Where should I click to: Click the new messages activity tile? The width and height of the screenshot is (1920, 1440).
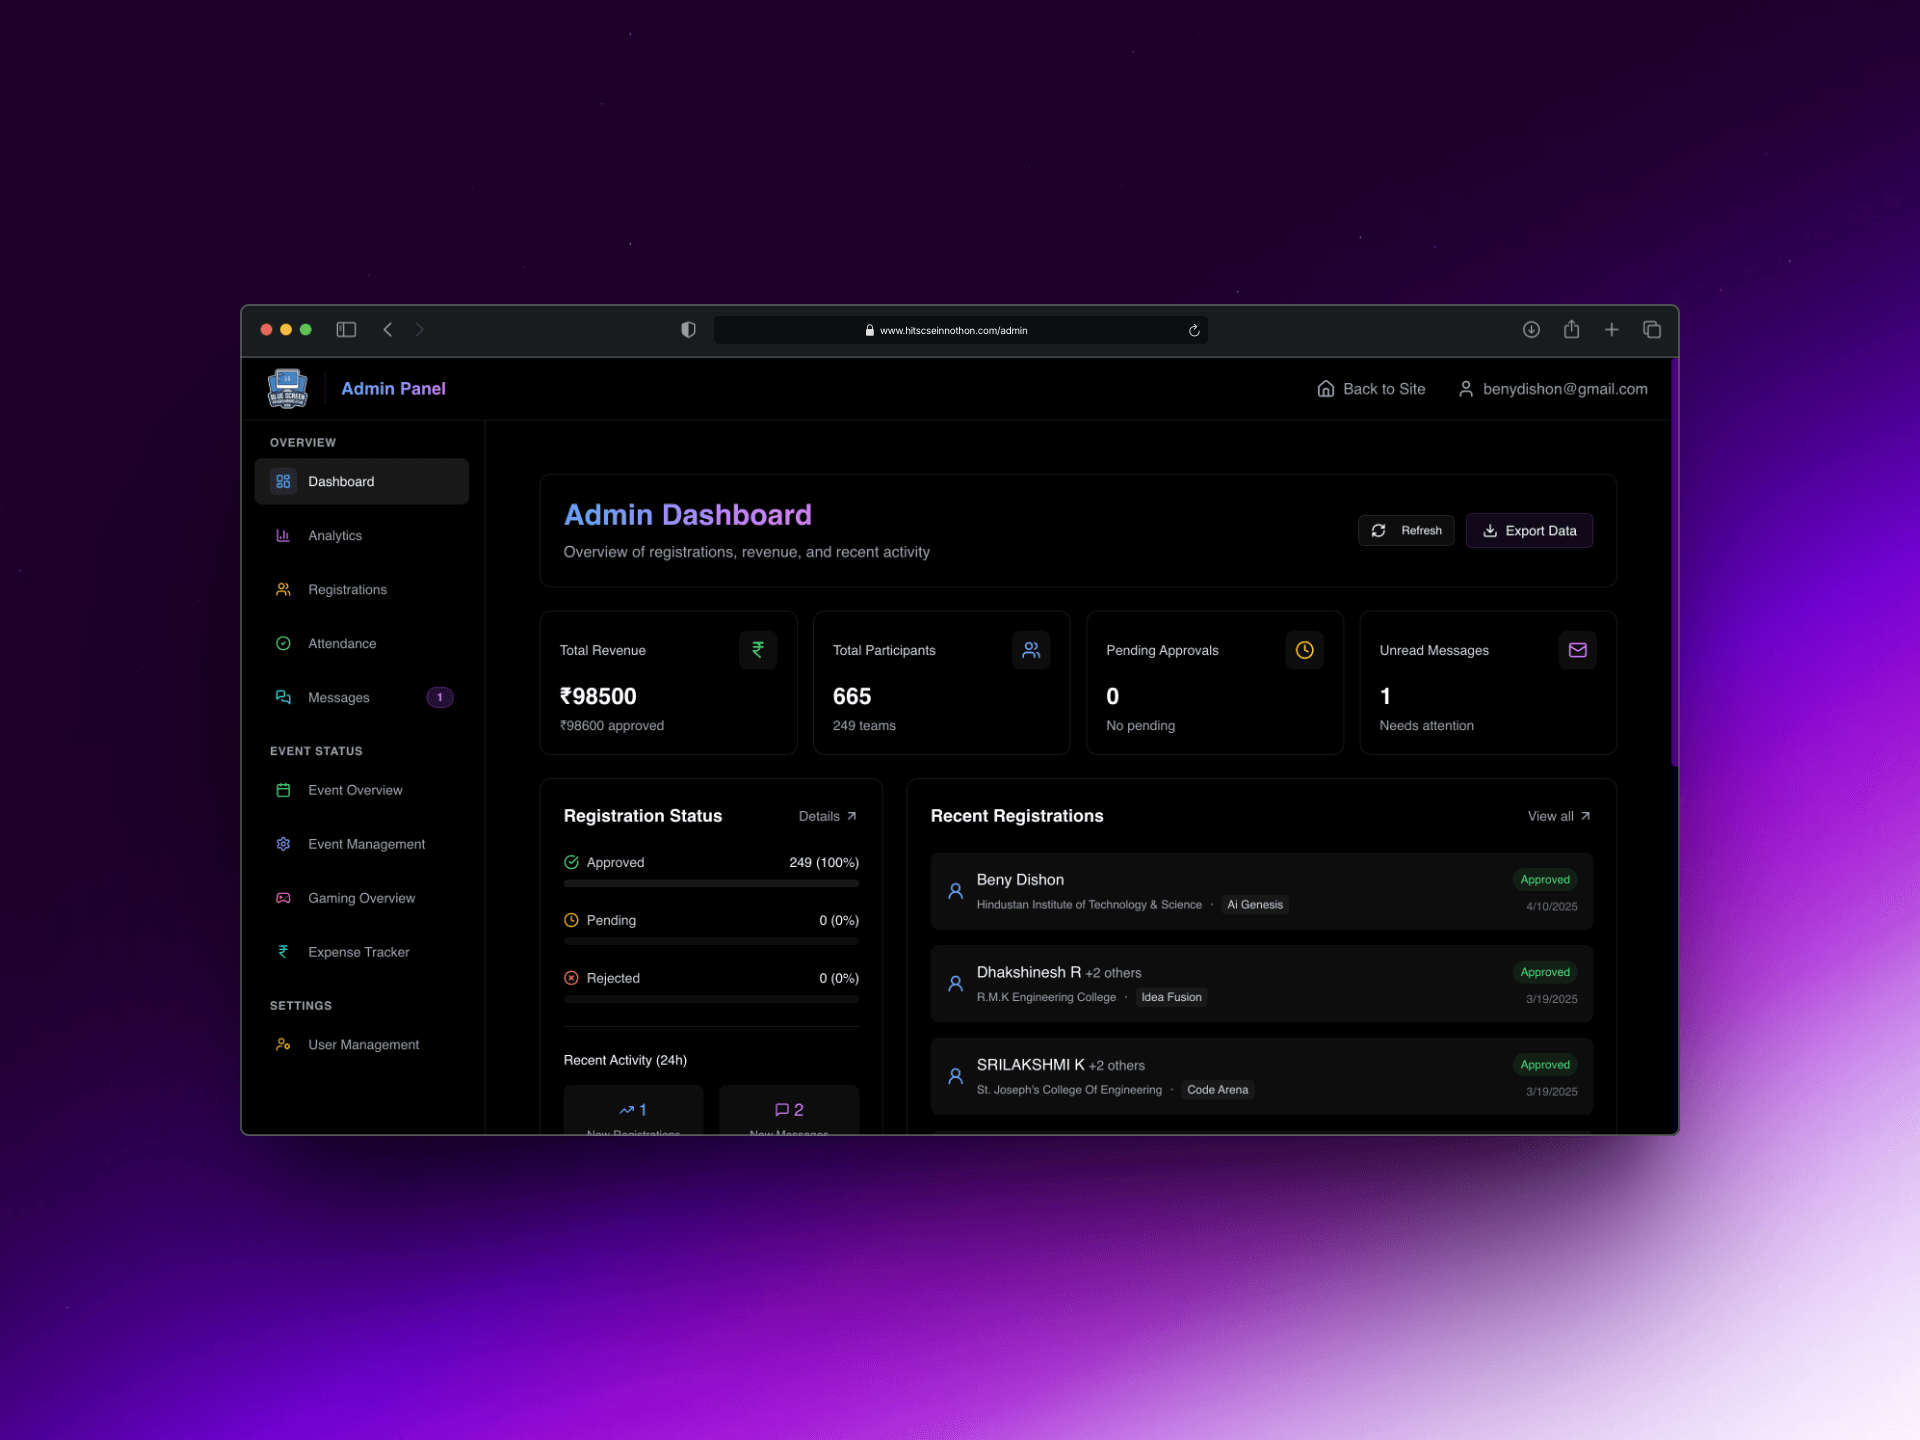click(x=789, y=1110)
